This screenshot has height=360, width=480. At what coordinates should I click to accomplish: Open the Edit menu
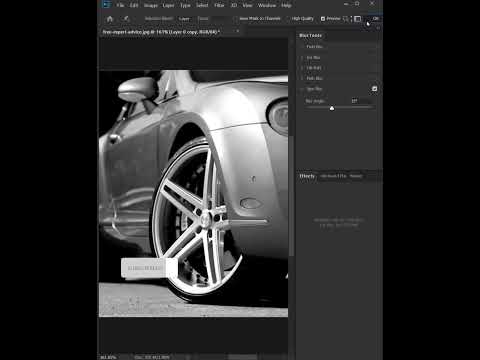(x=134, y=5)
